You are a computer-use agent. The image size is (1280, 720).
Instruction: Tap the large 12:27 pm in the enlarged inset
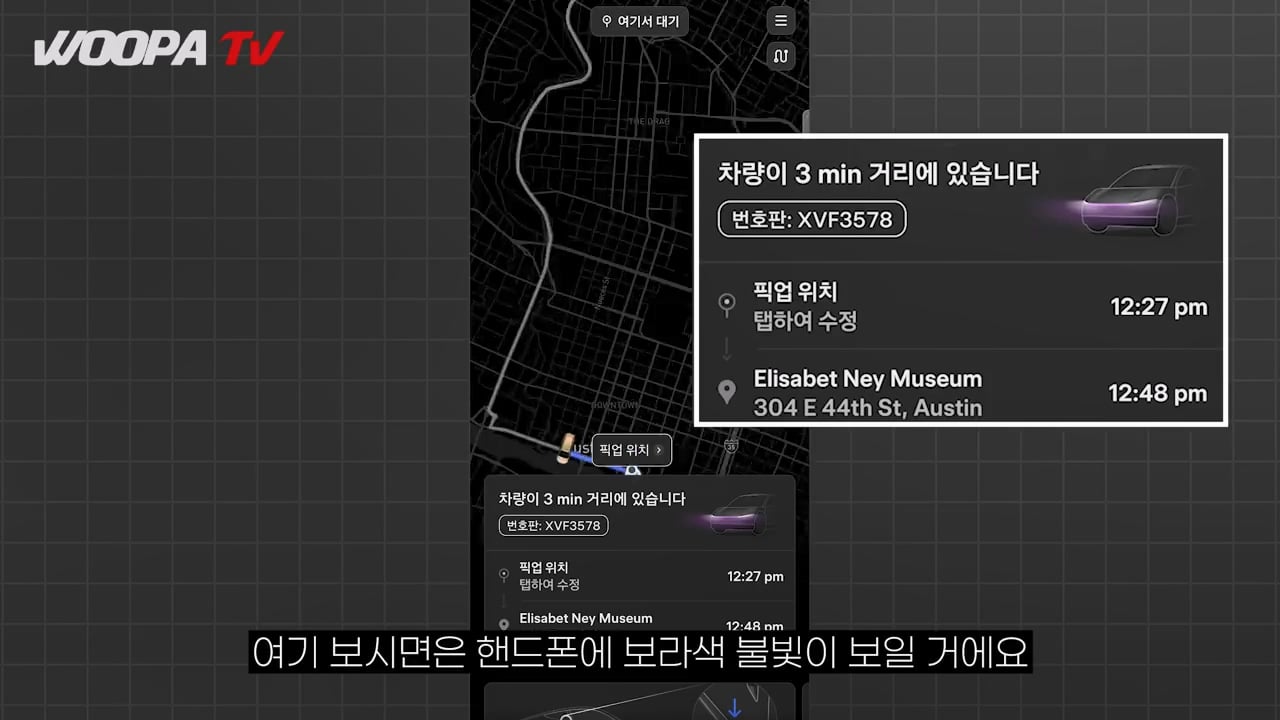[1158, 307]
